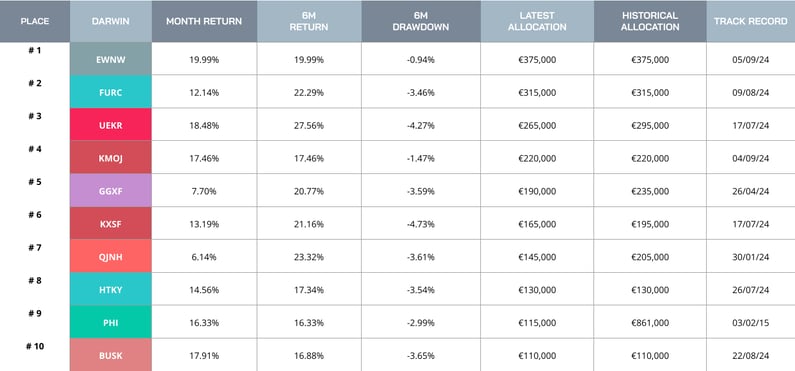This screenshot has width=795, height=371.
Task: Select the EWNW darwin cell
Action: [x=111, y=59]
